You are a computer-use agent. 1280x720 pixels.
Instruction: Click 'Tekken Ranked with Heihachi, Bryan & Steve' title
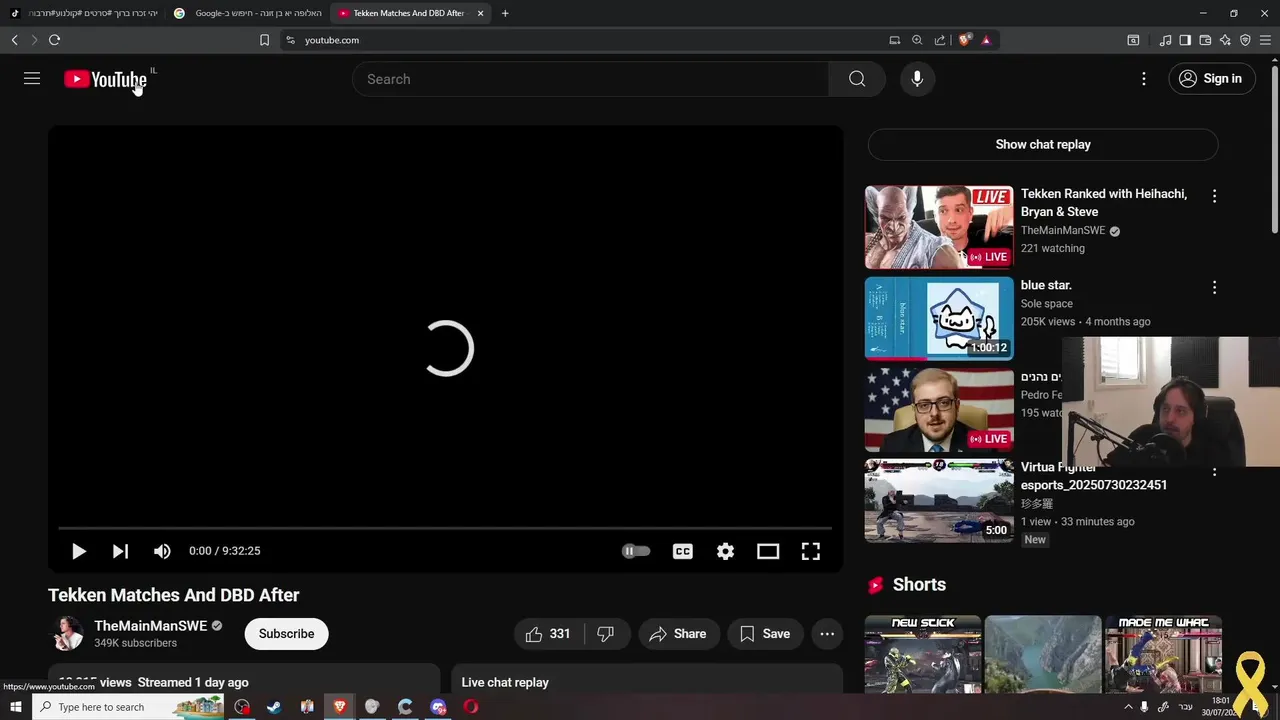[x=1104, y=203]
